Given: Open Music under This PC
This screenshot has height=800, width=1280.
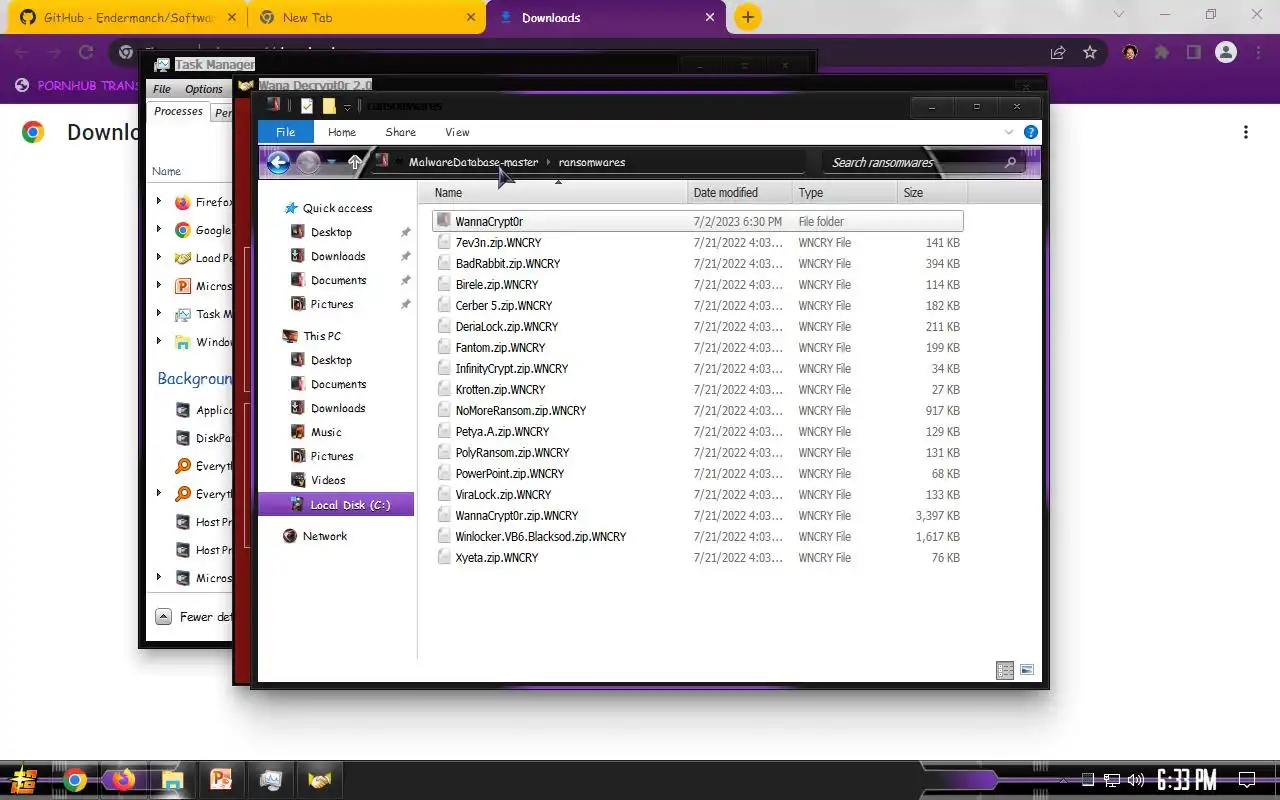Looking at the screenshot, I should click(326, 432).
